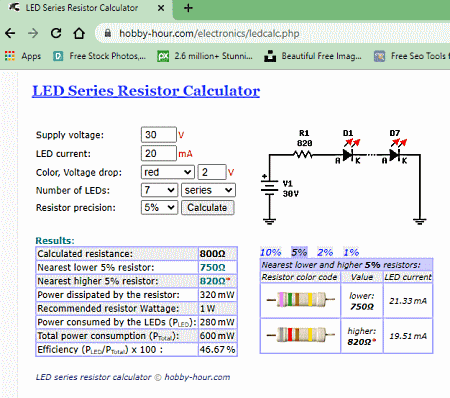This screenshot has width=450, height=398.
Task: Expand the Number of LEDs dropdown showing 7
Action: [159, 190]
